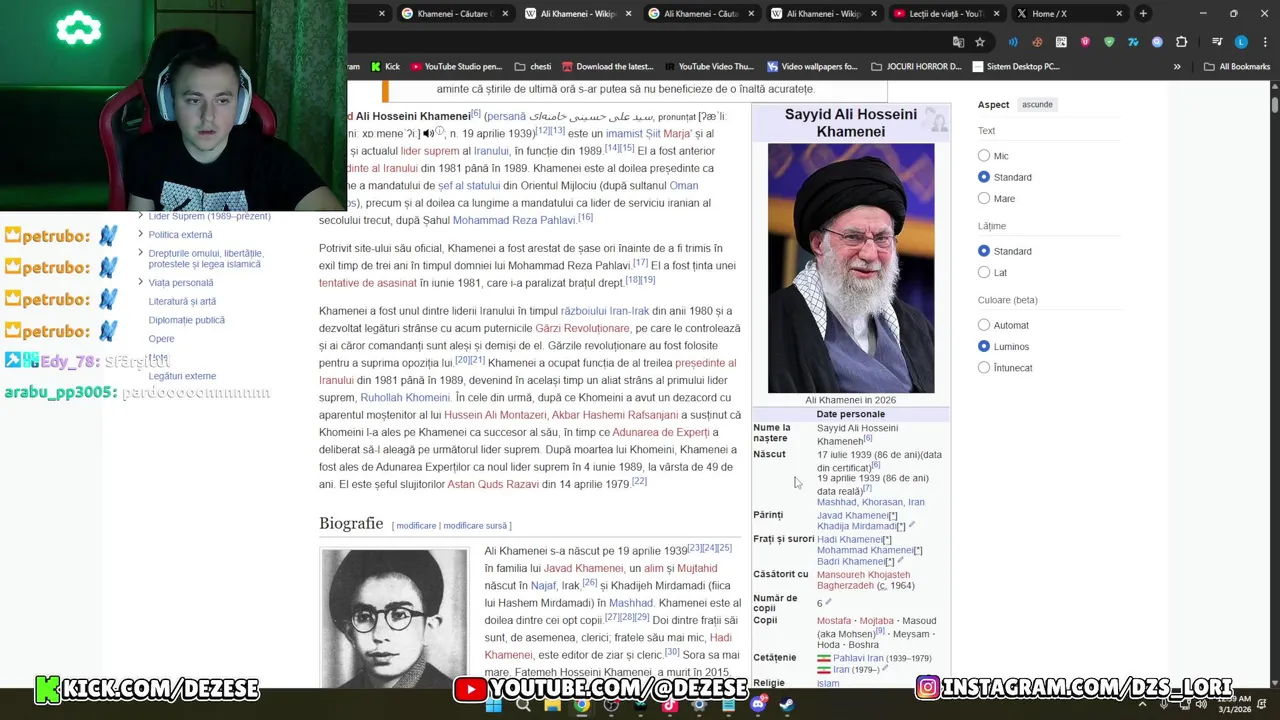Open Gărzi Revoluționare link
Viewport: 1280px width, 720px height.
tap(582, 328)
